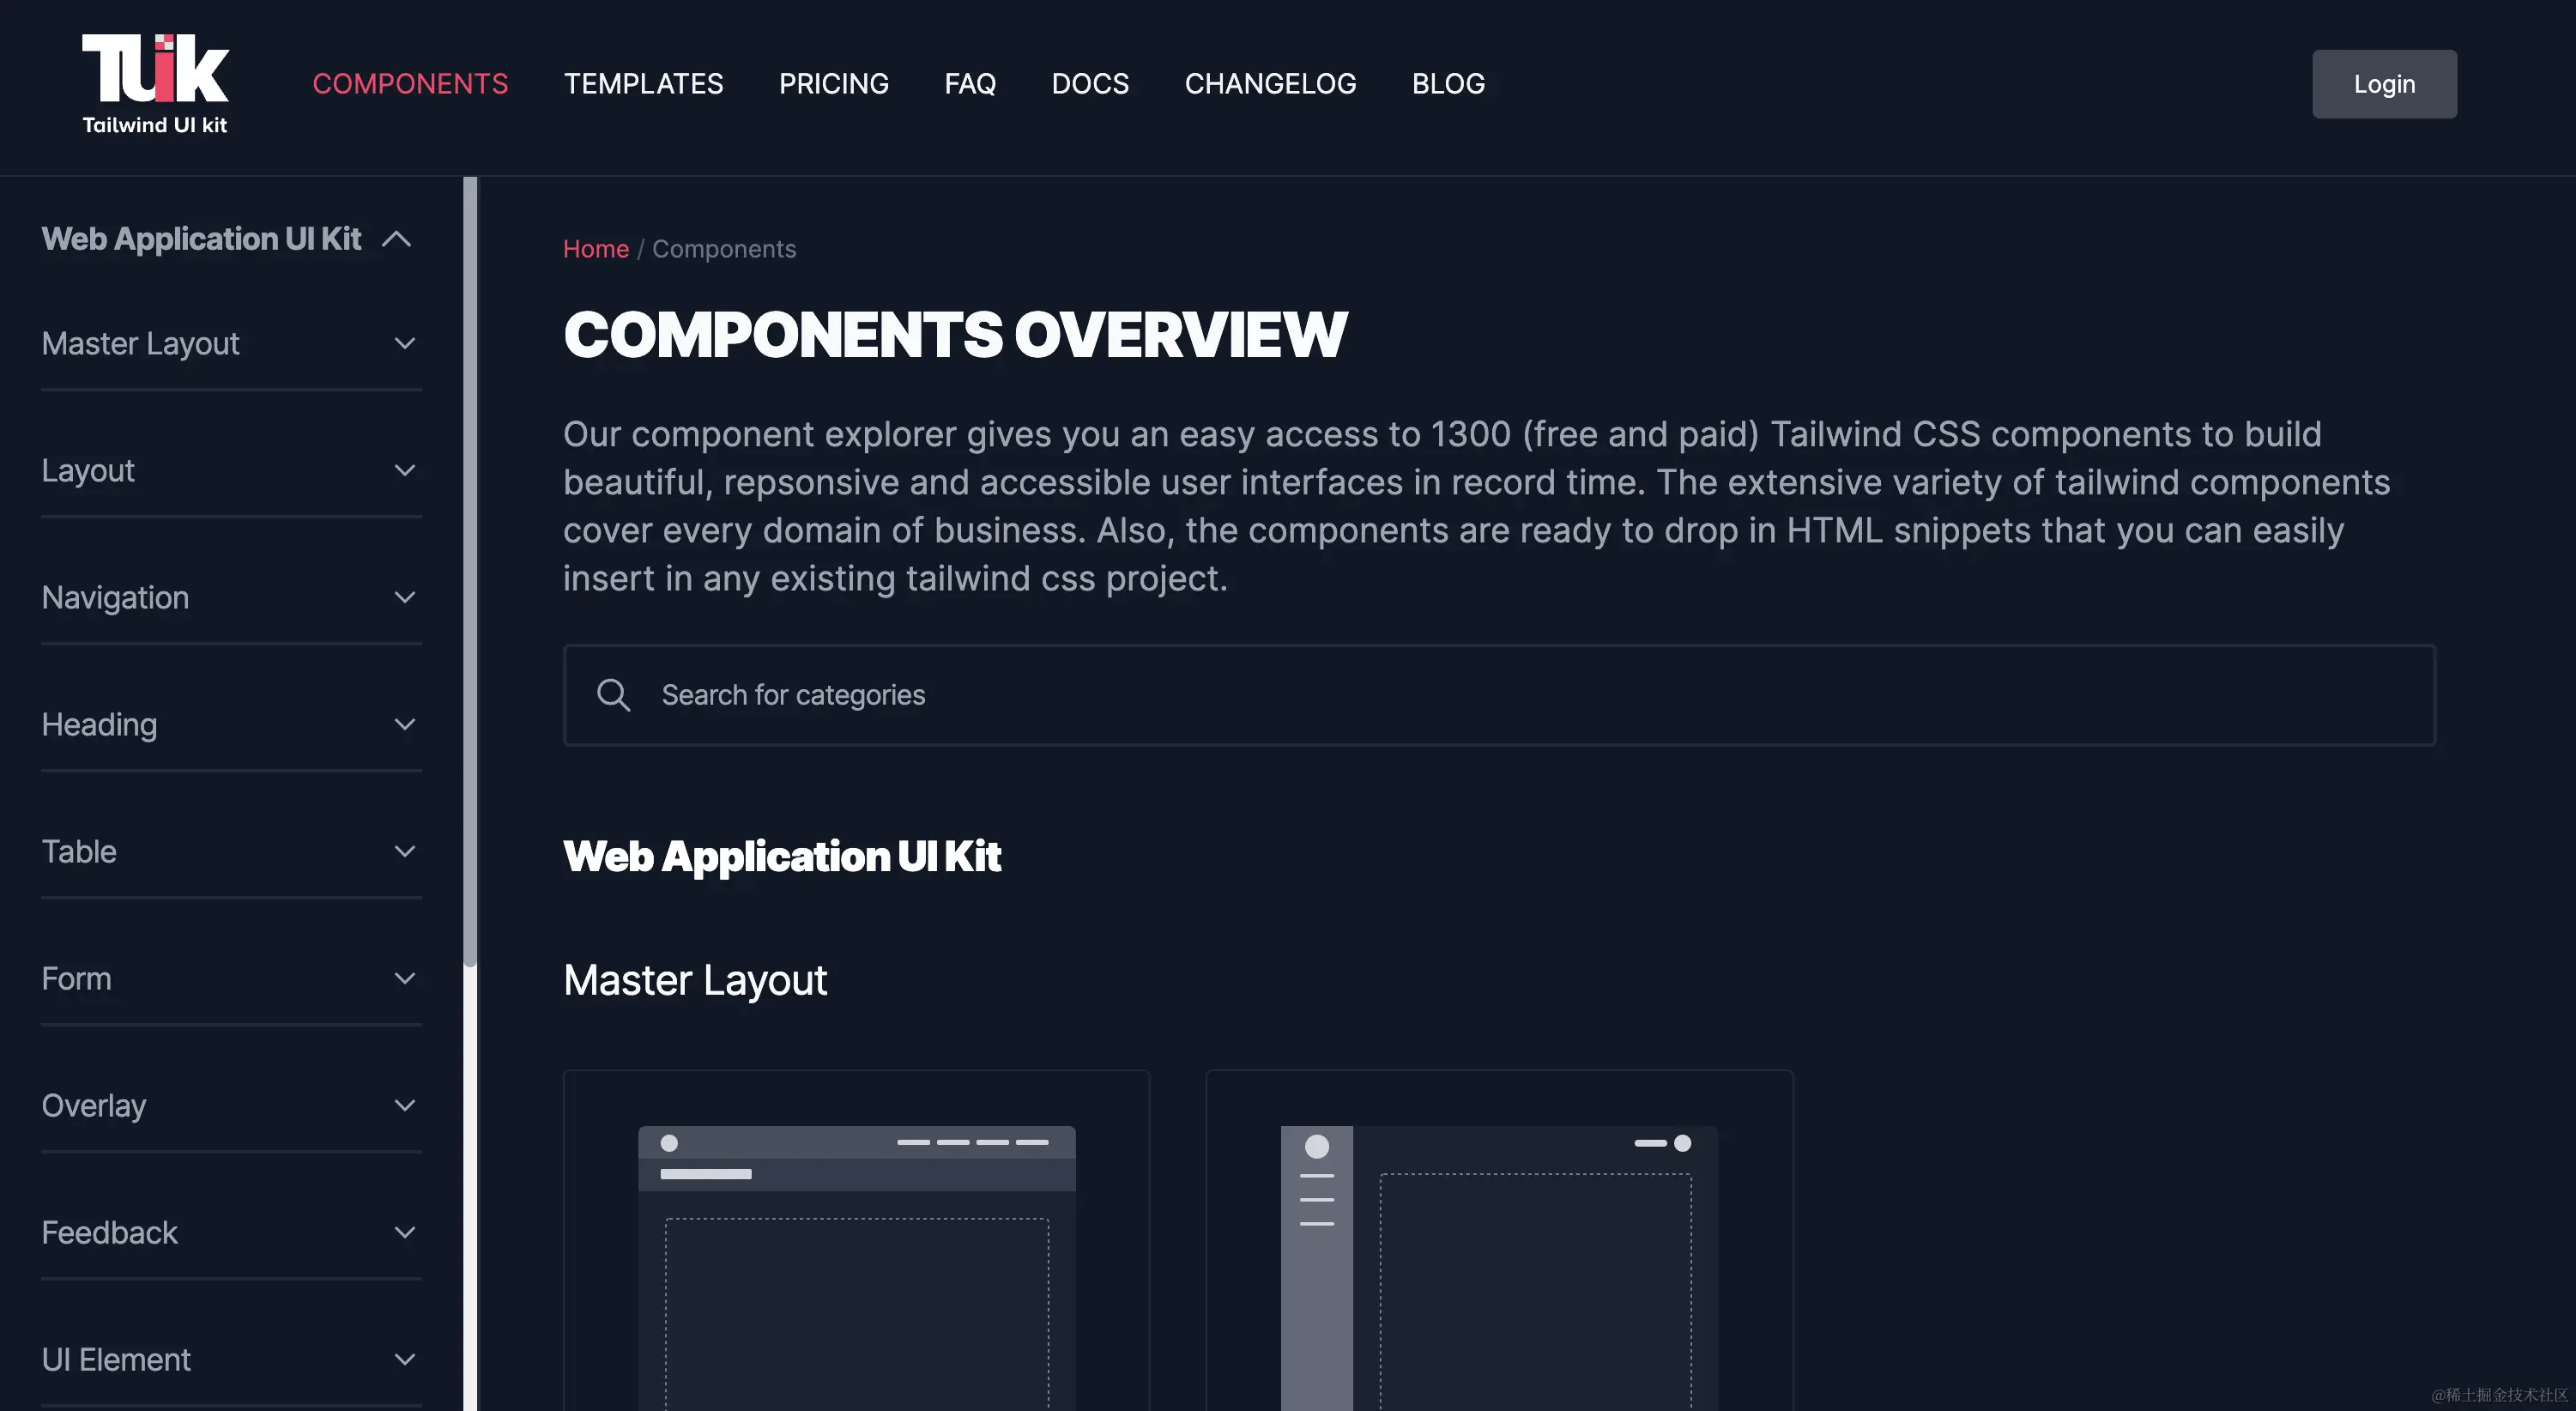The height and width of the screenshot is (1411, 2576).
Task: Click chevron icon beside Master Layout
Action: coord(405,344)
